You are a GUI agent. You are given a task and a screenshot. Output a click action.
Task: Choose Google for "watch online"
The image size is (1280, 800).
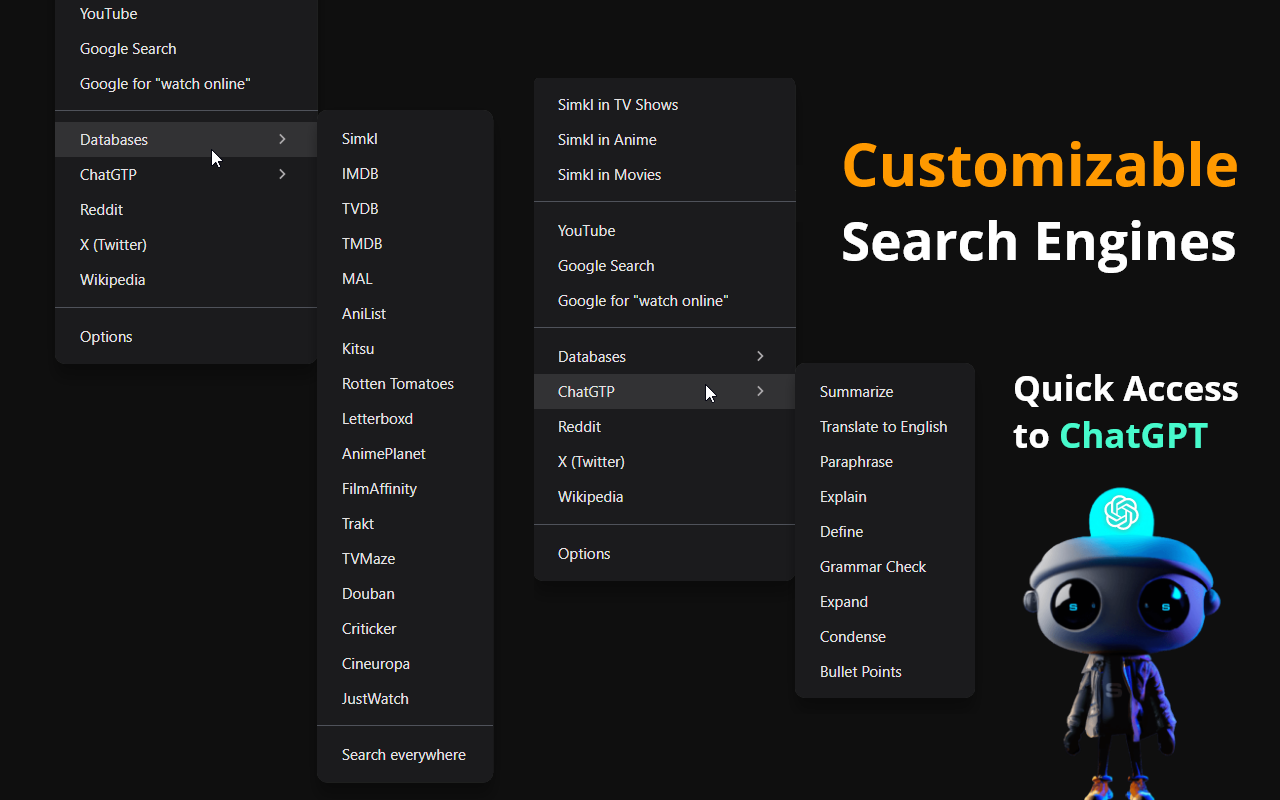pos(643,300)
